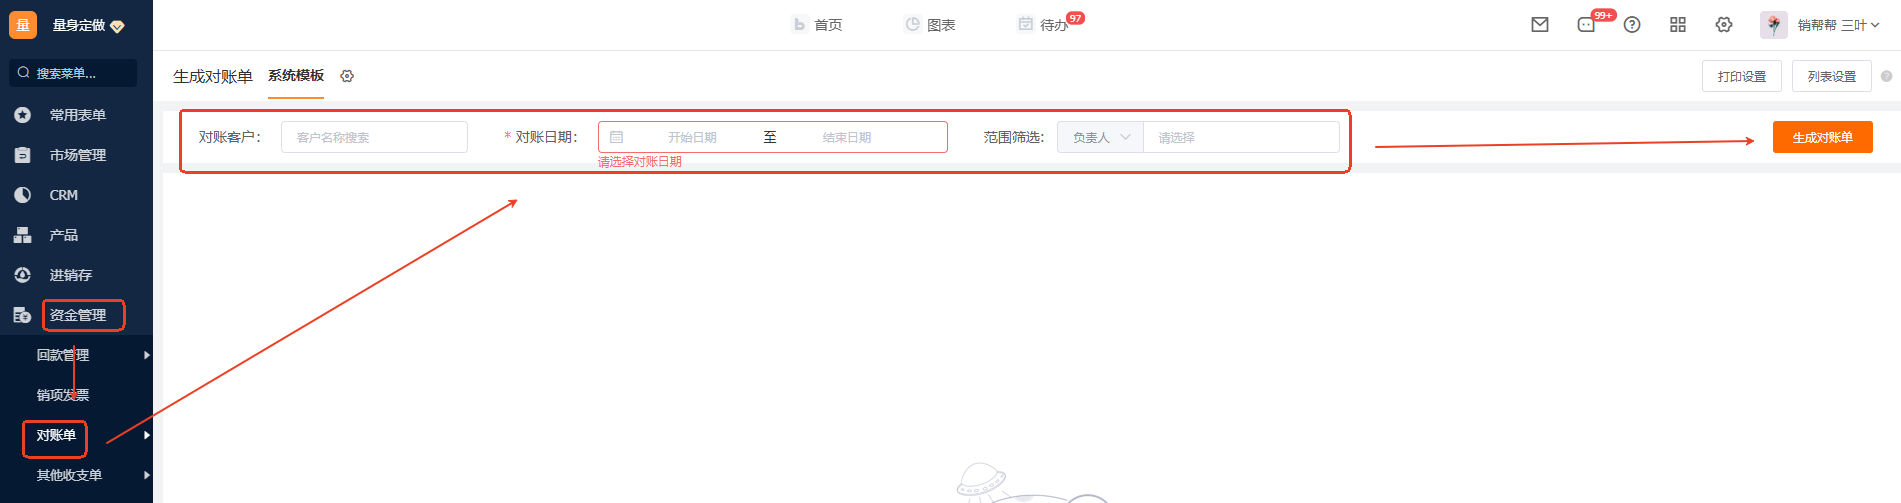Open the 打印设置 button
Image resolution: width=1901 pixels, height=503 pixels.
(x=1741, y=76)
